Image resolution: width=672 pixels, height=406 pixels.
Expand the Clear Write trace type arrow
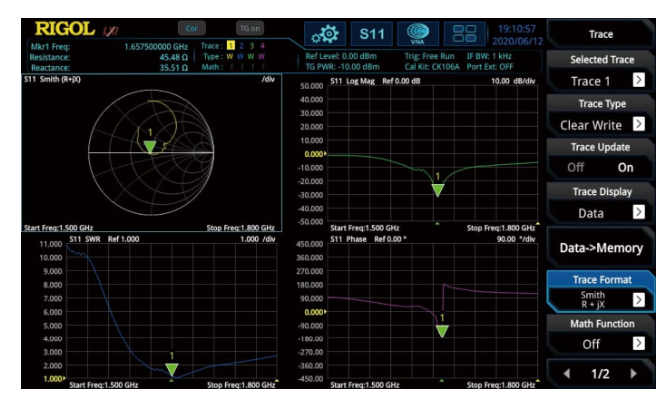click(639, 124)
